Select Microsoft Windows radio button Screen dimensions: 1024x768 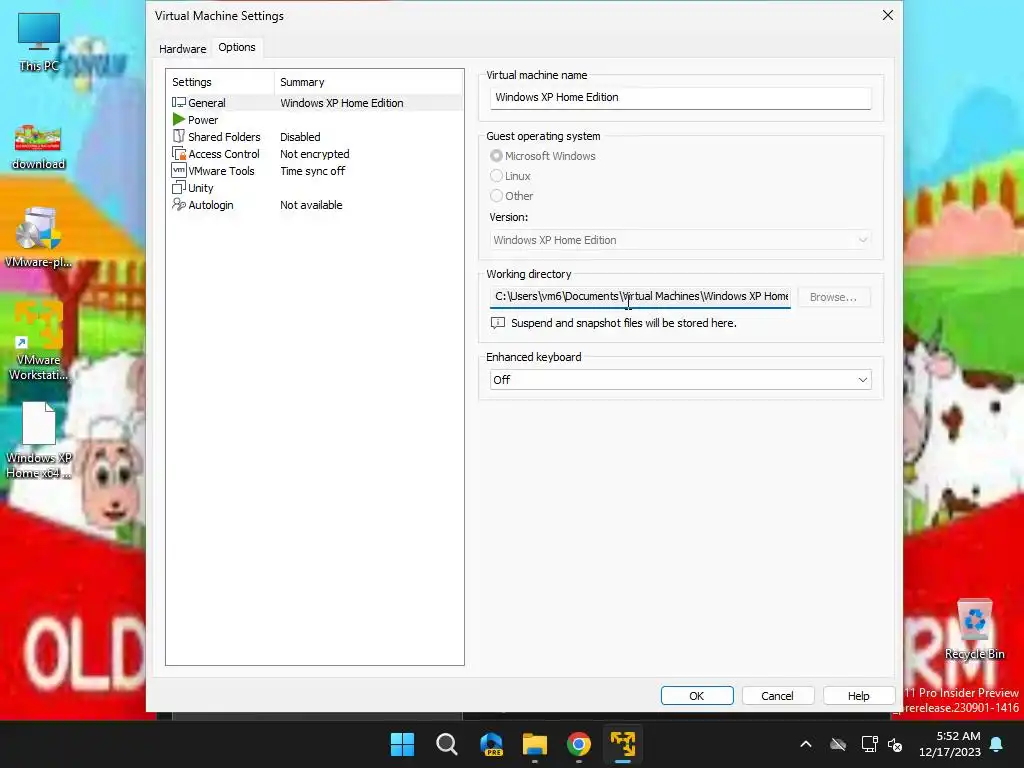click(x=496, y=156)
